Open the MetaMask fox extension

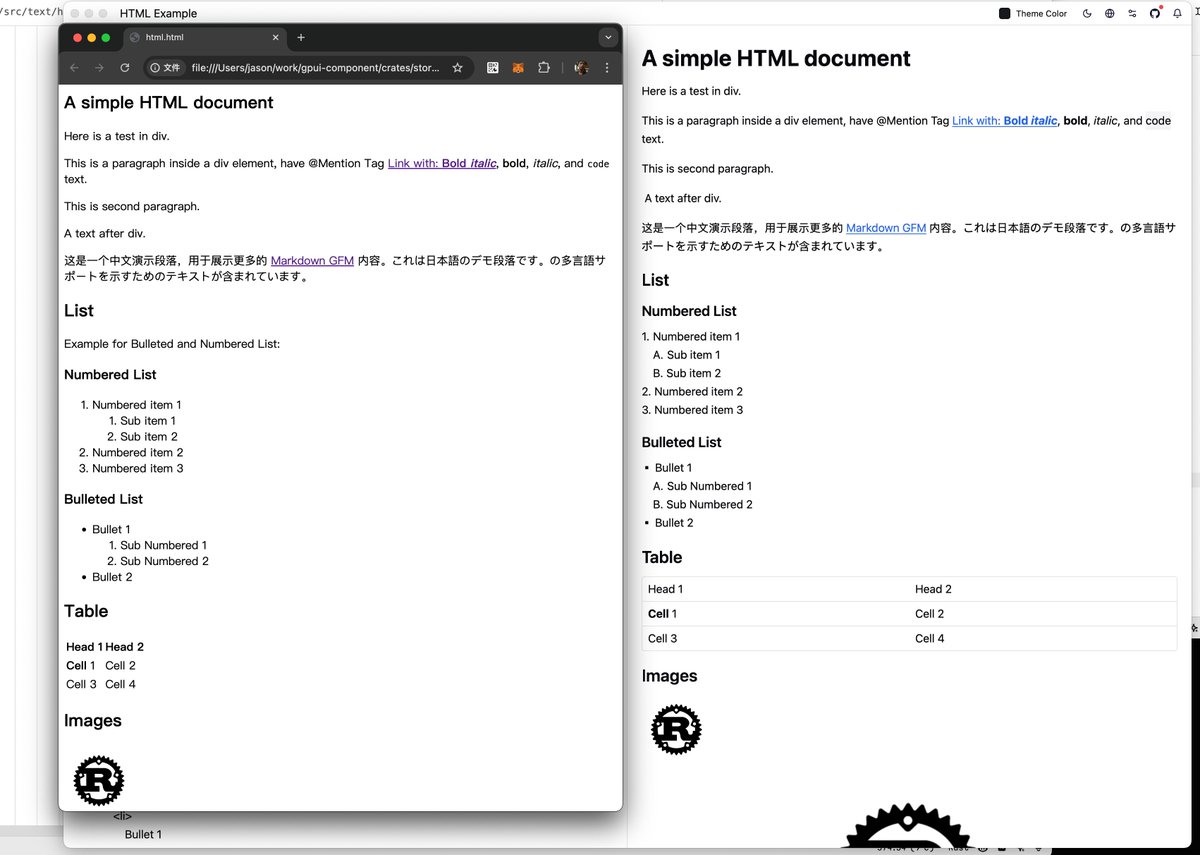click(x=518, y=68)
